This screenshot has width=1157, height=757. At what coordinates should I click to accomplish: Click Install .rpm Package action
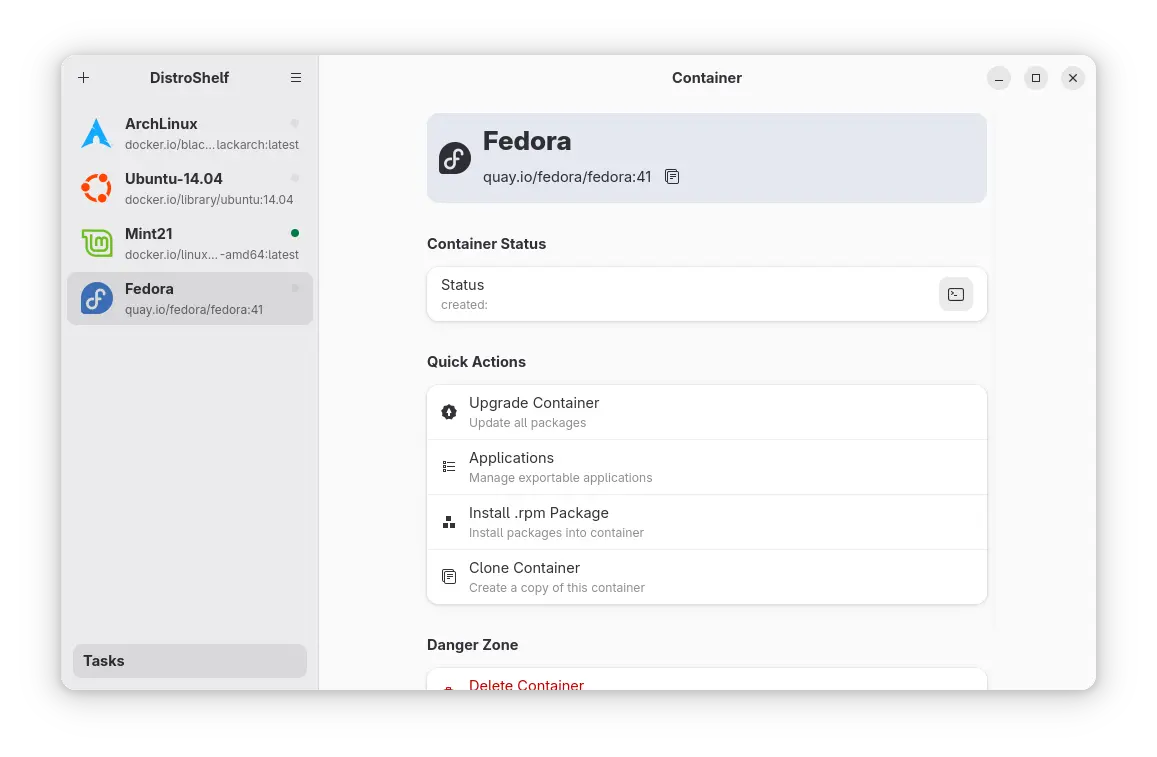click(x=707, y=522)
